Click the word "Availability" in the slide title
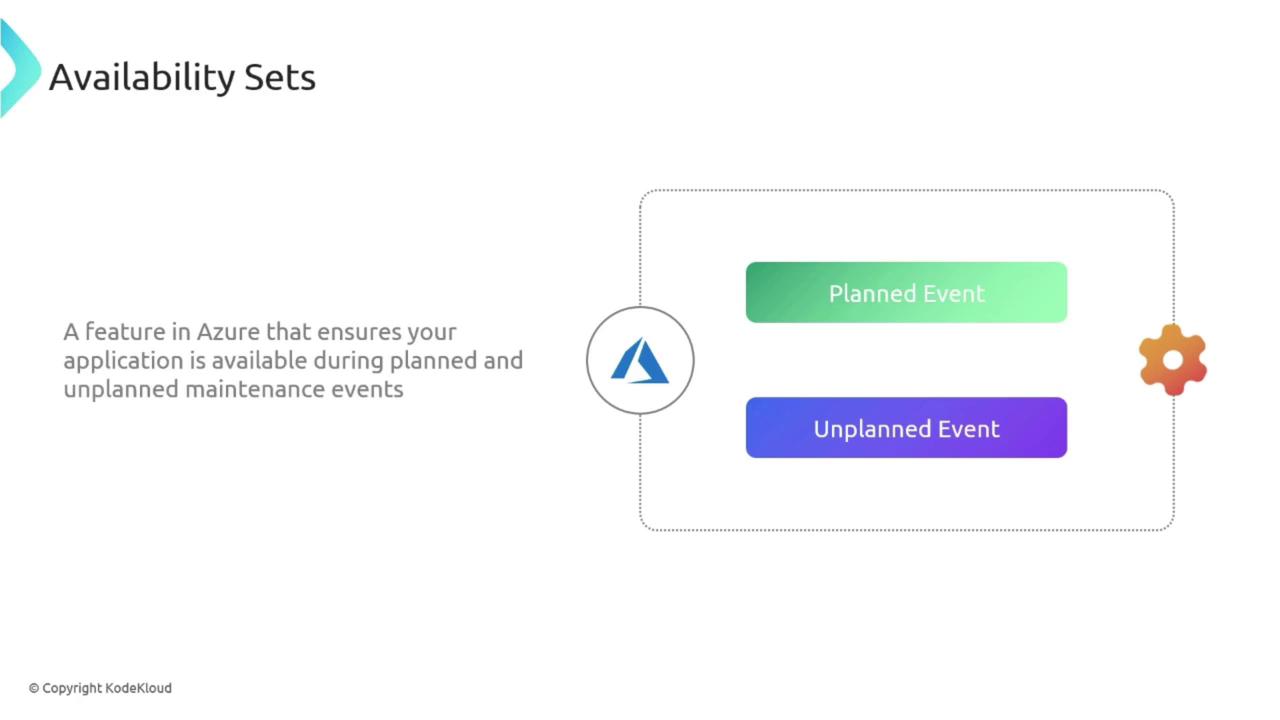Screen dimensions: 1280x720 140,77
